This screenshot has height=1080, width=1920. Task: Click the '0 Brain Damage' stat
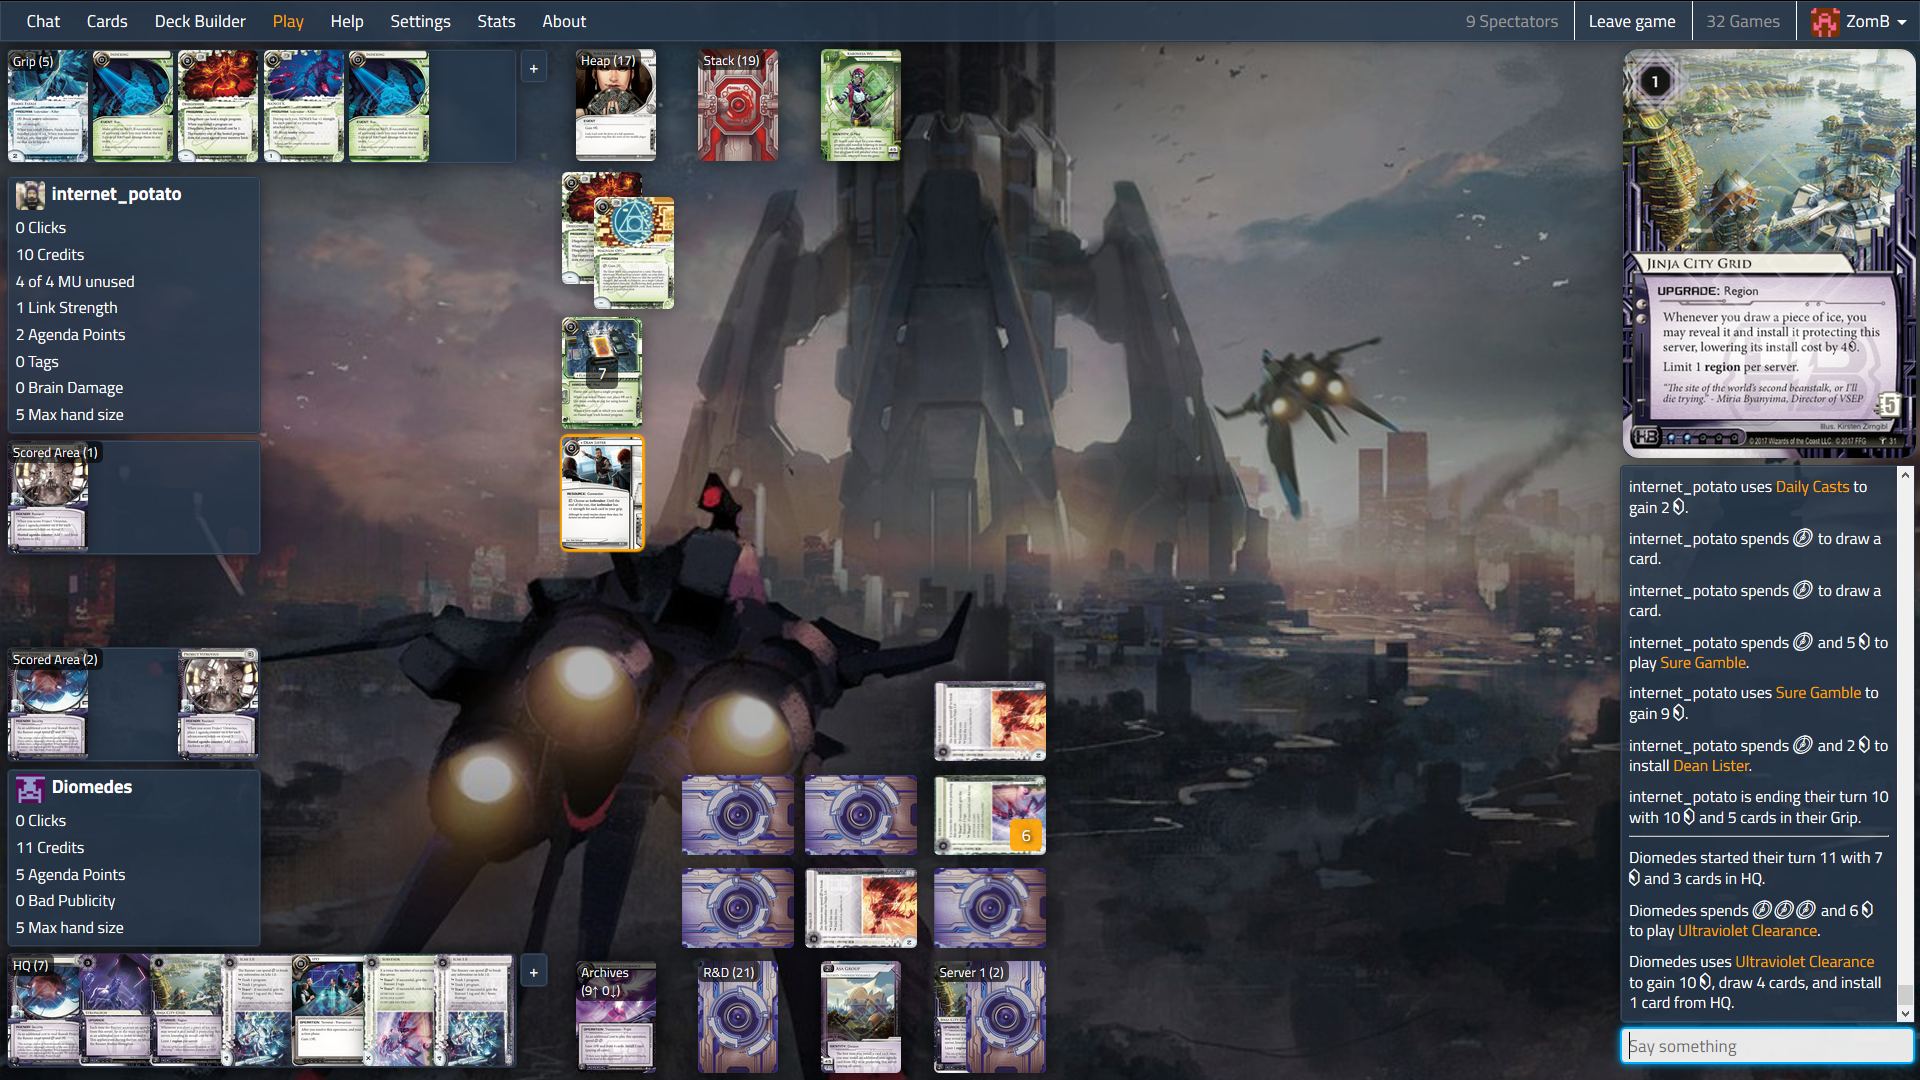[69, 388]
